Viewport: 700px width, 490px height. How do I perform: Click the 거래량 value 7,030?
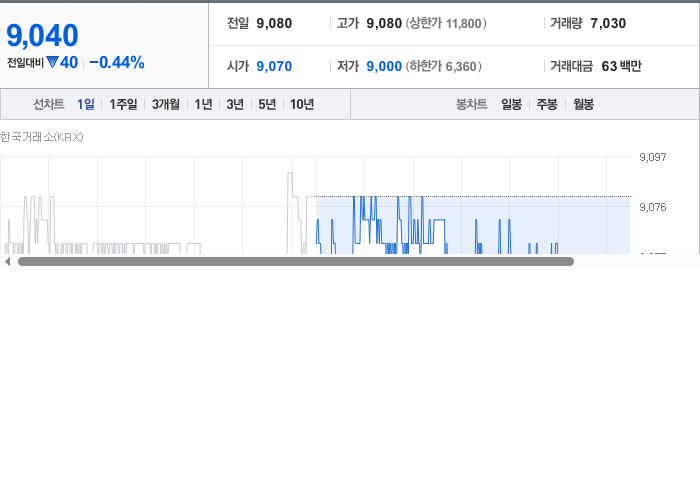pyautogui.click(x=608, y=23)
